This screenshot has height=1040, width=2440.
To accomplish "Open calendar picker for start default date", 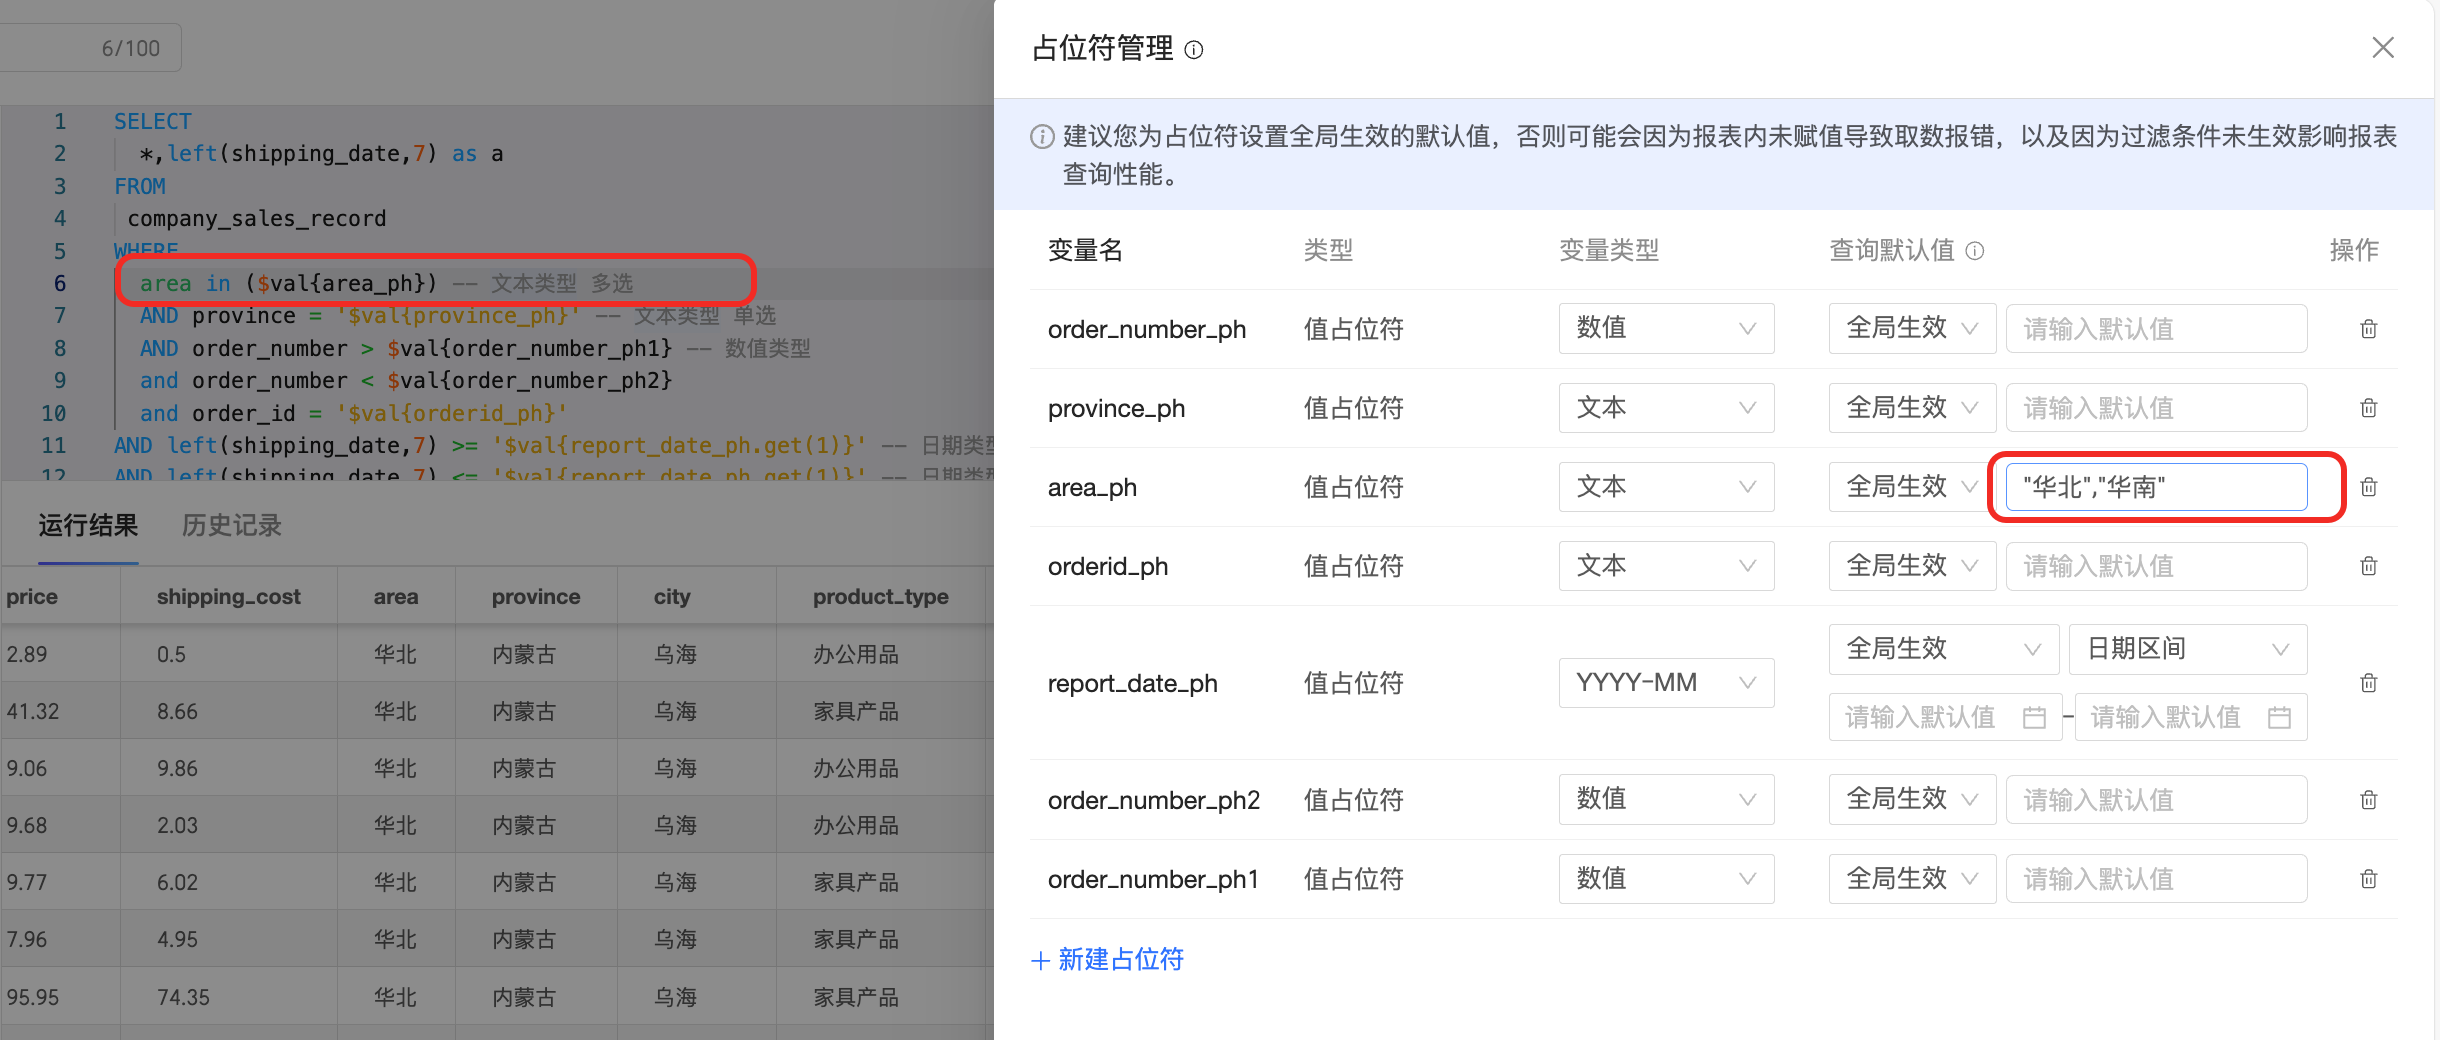I will [2033, 717].
